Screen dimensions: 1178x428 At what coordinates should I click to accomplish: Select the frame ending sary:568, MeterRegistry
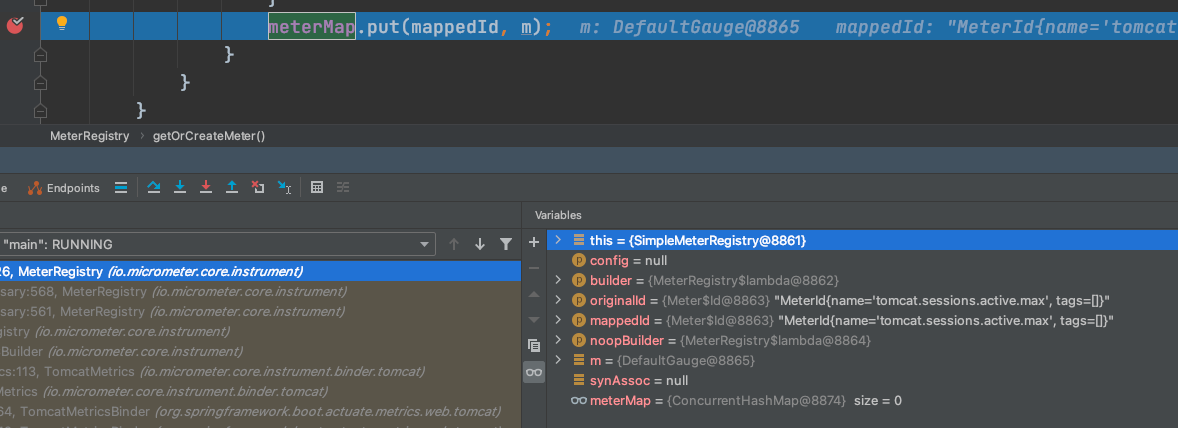point(260,291)
